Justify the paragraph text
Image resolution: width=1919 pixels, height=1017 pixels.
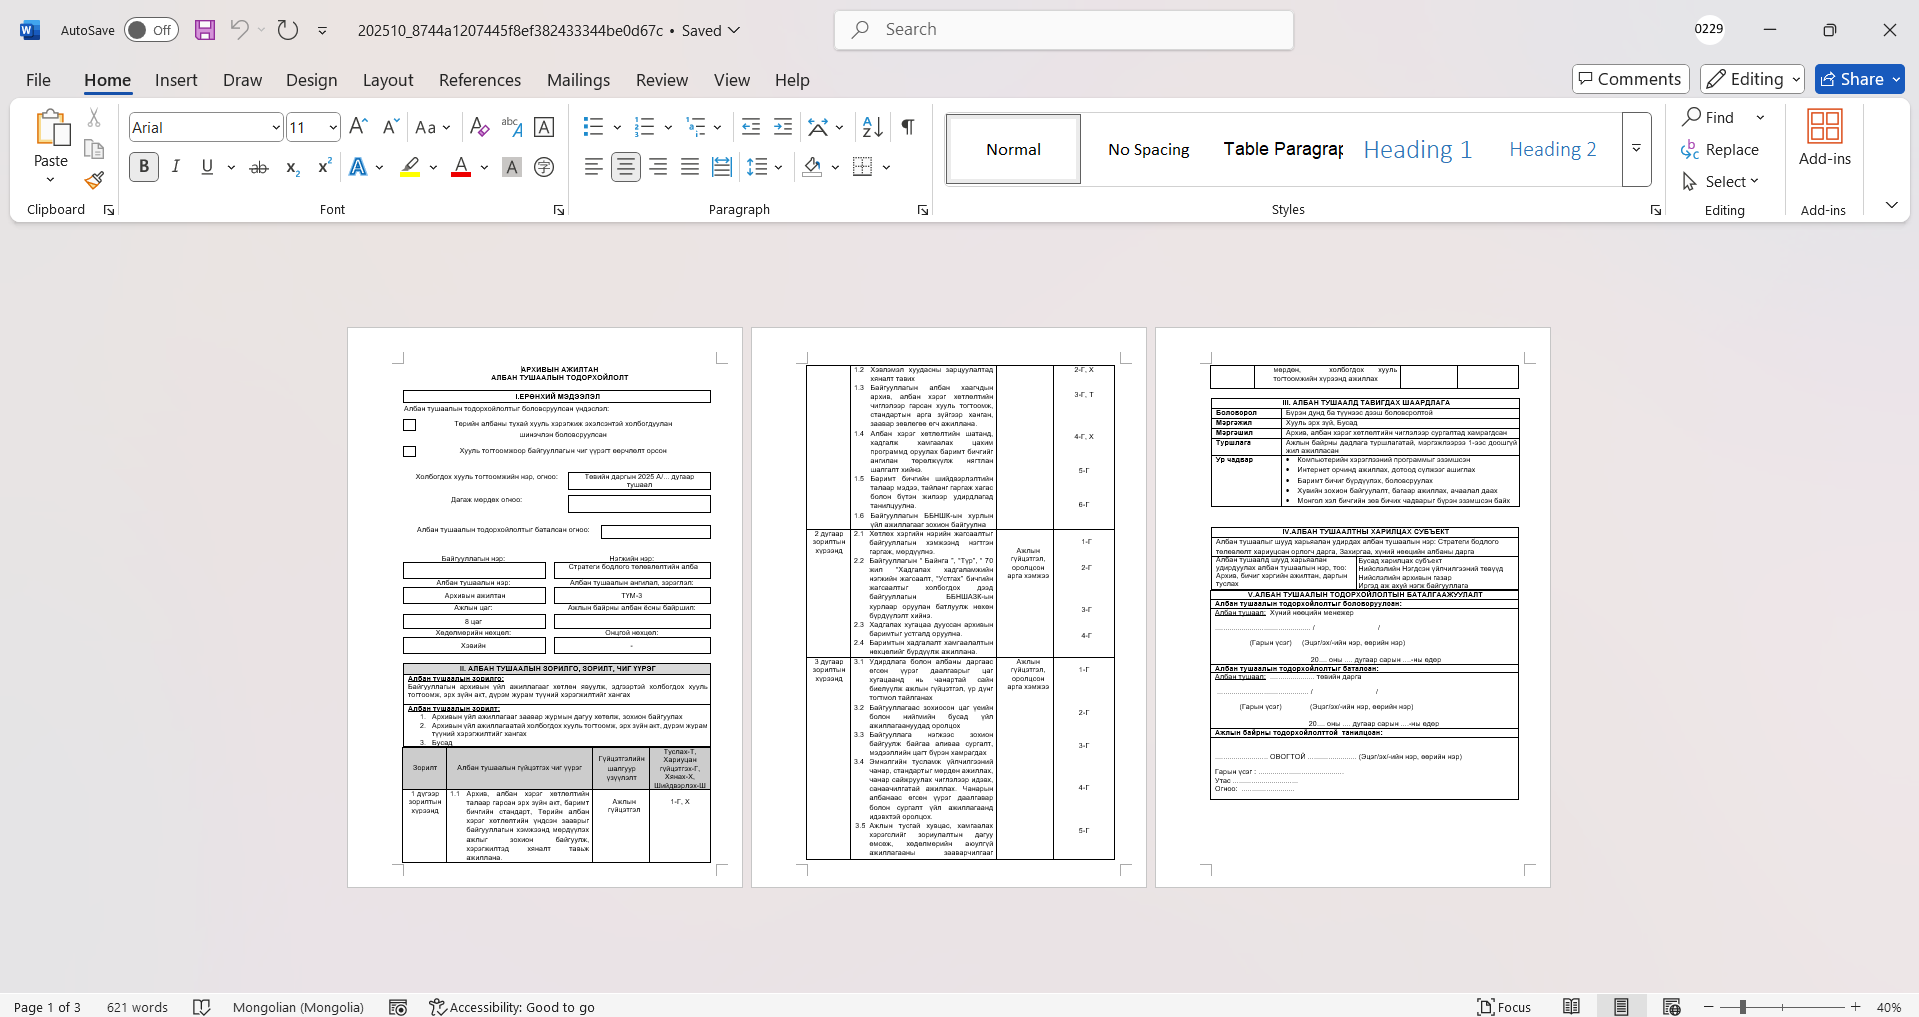click(690, 167)
